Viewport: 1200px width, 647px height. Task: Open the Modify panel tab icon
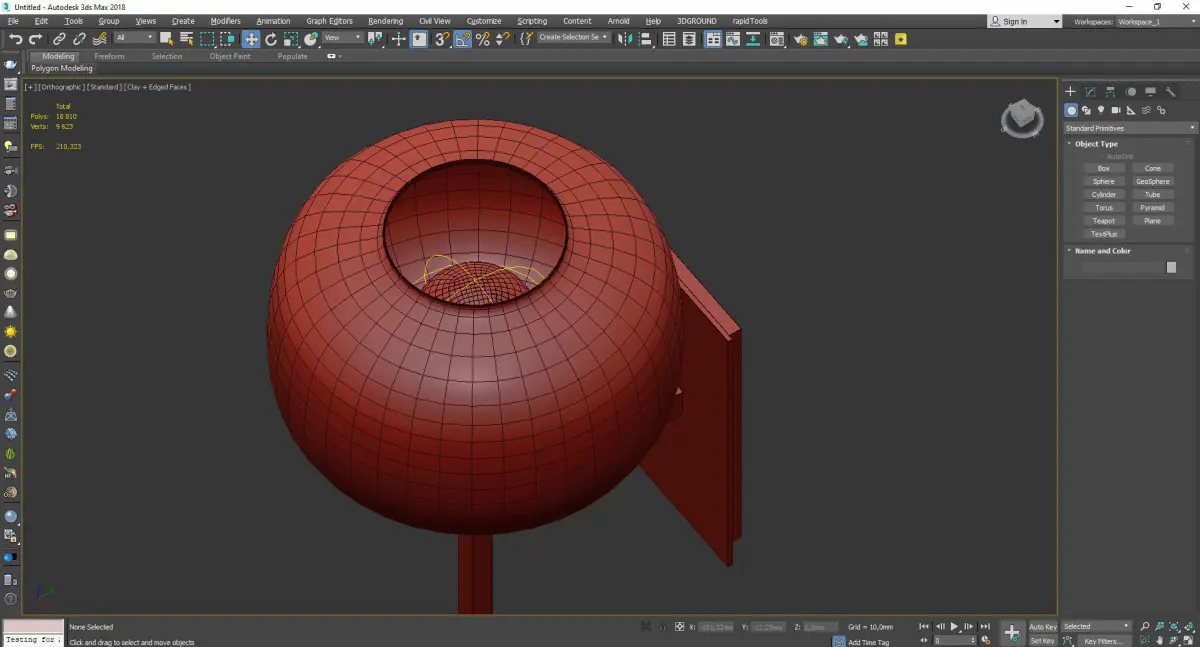pos(1090,92)
